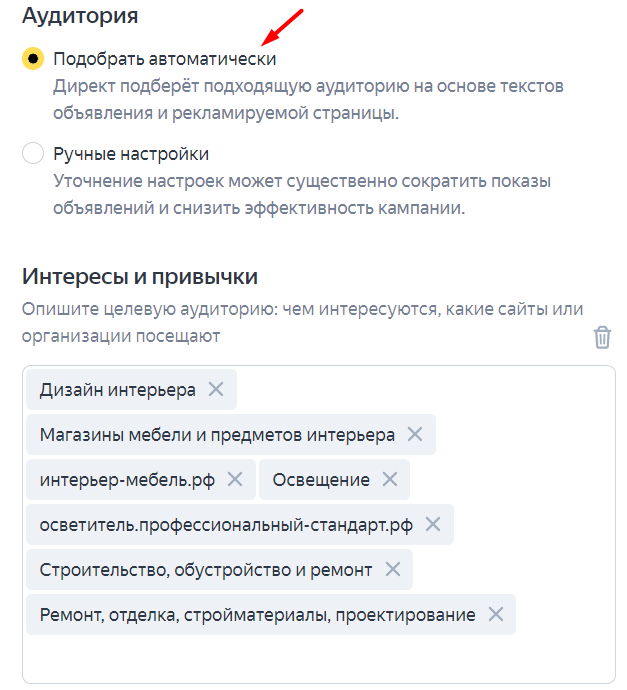Viewport: 627px width, 690px height.
Task: Remove "Строительство, обустройство и ремонт" tag
Action: 393,569
